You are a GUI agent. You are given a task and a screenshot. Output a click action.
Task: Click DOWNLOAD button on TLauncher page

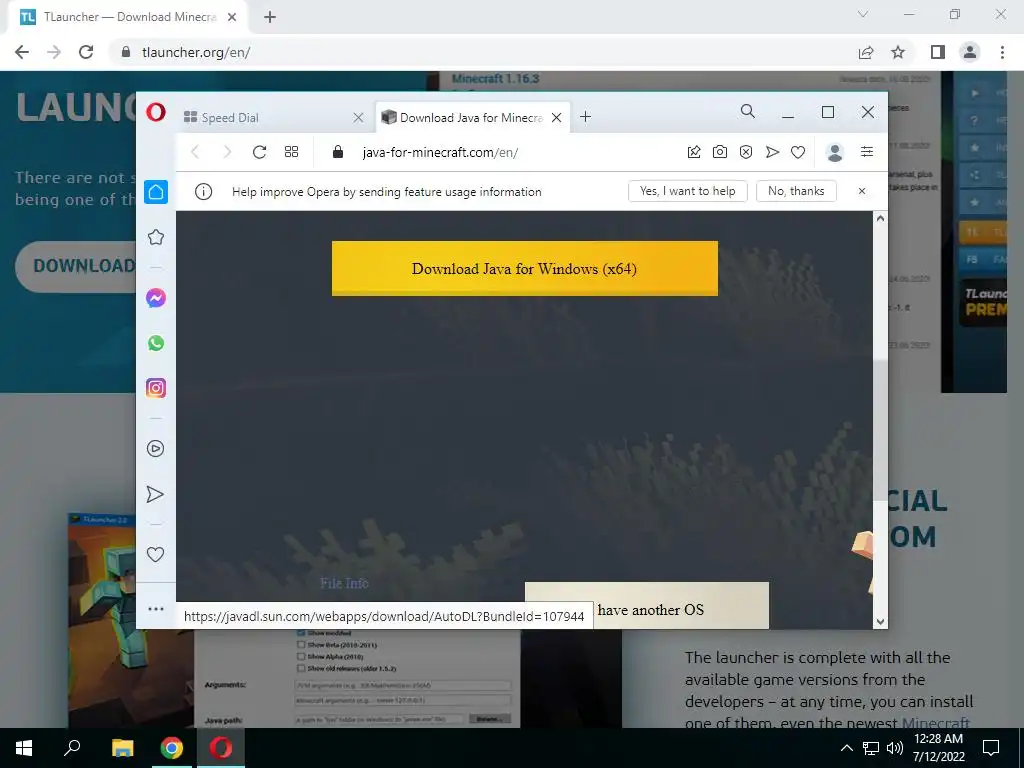click(76, 266)
